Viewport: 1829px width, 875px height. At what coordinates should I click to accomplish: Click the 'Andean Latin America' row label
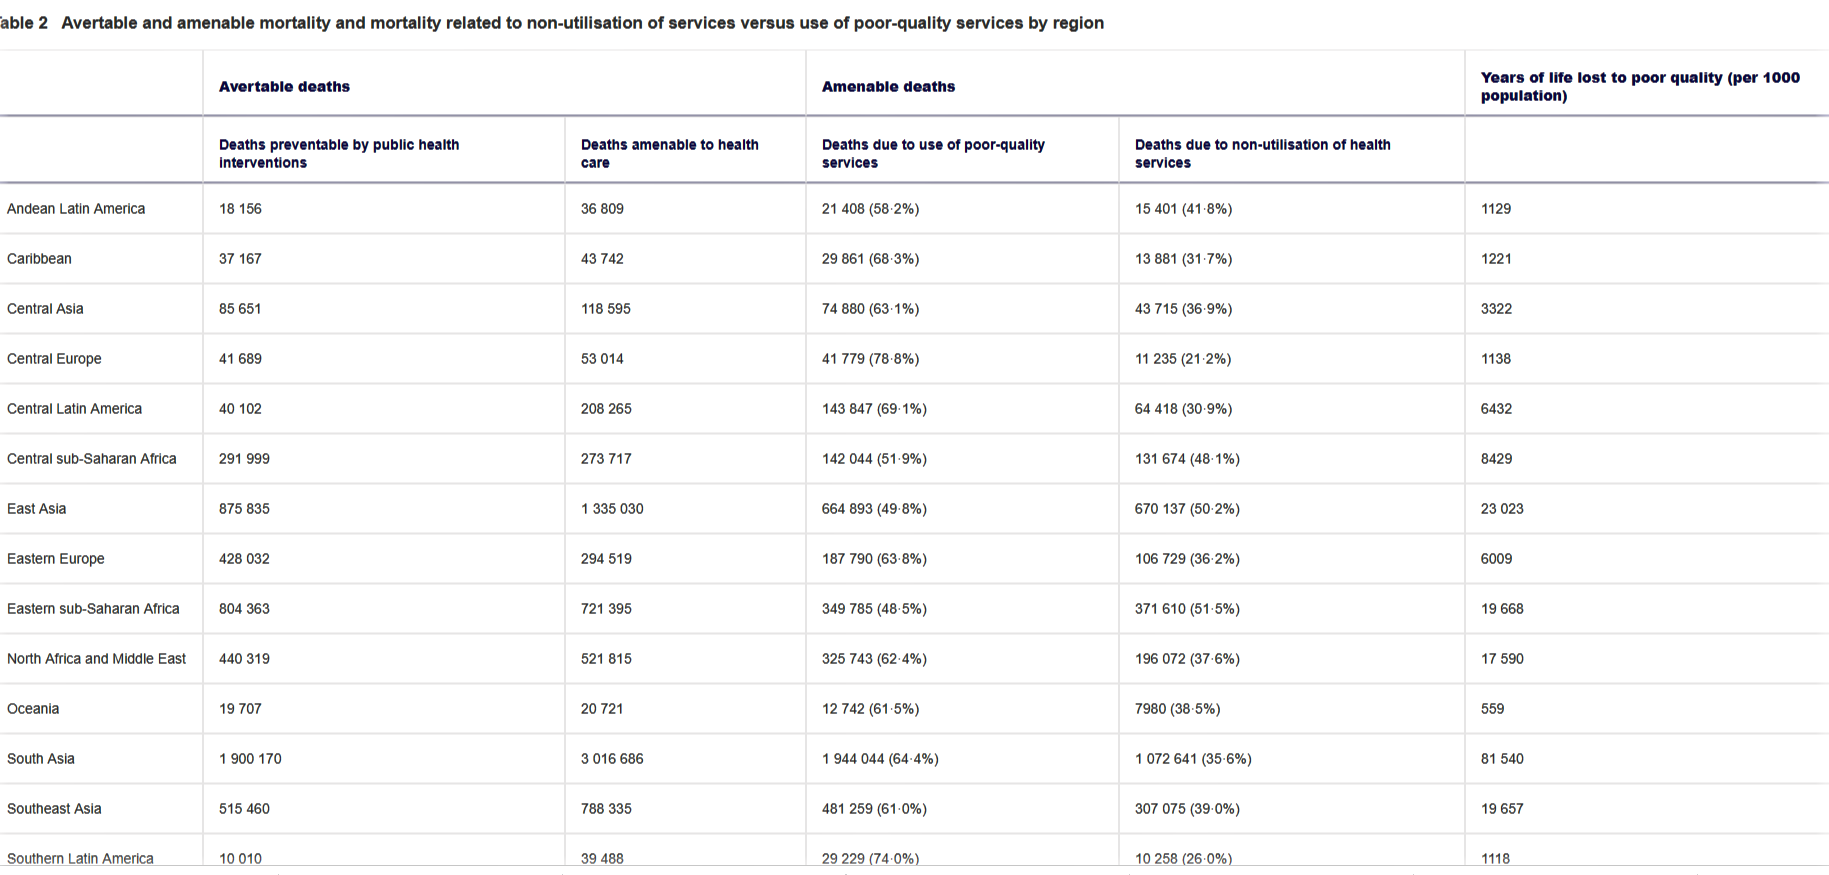[76, 209]
